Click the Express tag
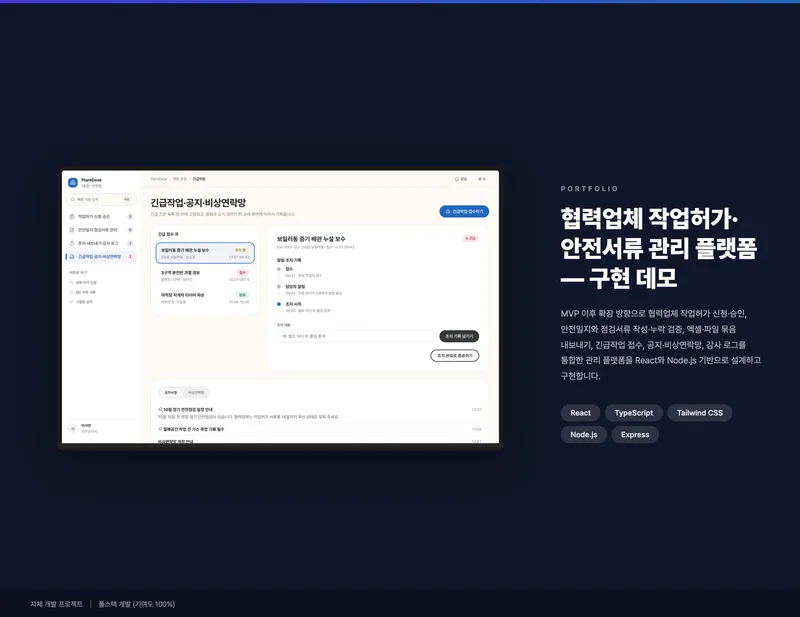This screenshot has height=617, width=800. point(635,435)
